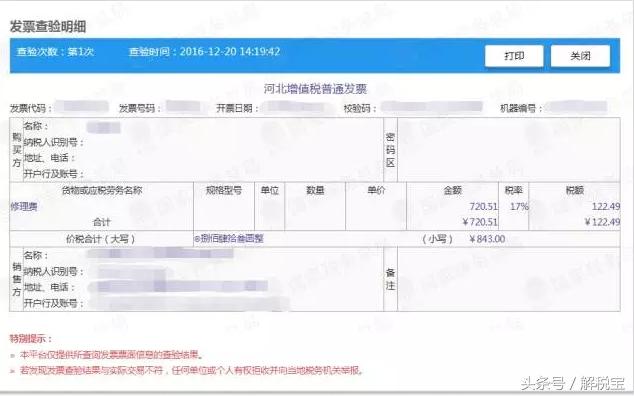Click the 规格型号 column header

pyautogui.click(x=224, y=190)
